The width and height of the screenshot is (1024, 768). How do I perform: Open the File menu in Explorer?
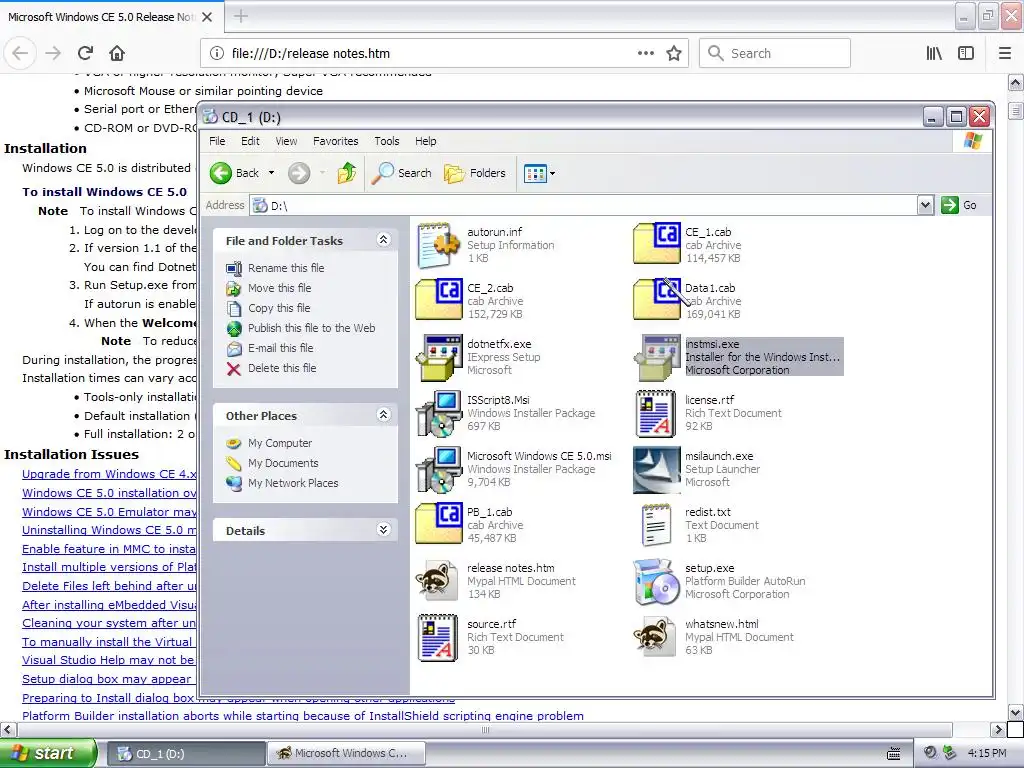point(217,141)
